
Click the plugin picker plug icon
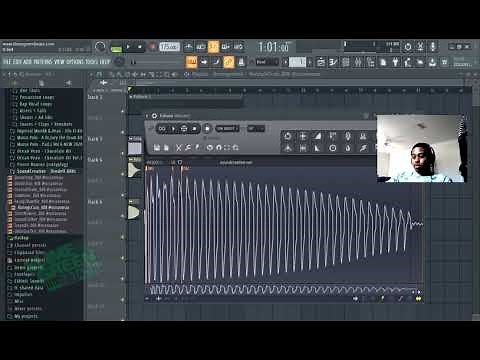tap(395, 62)
